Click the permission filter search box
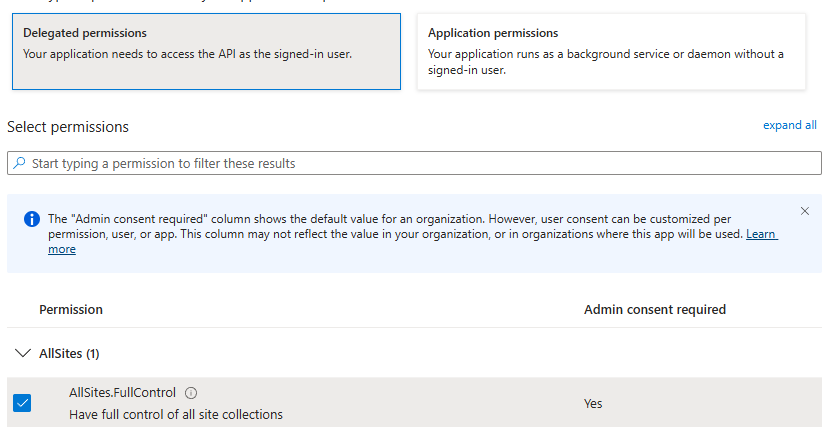 [x=420, y=163]
